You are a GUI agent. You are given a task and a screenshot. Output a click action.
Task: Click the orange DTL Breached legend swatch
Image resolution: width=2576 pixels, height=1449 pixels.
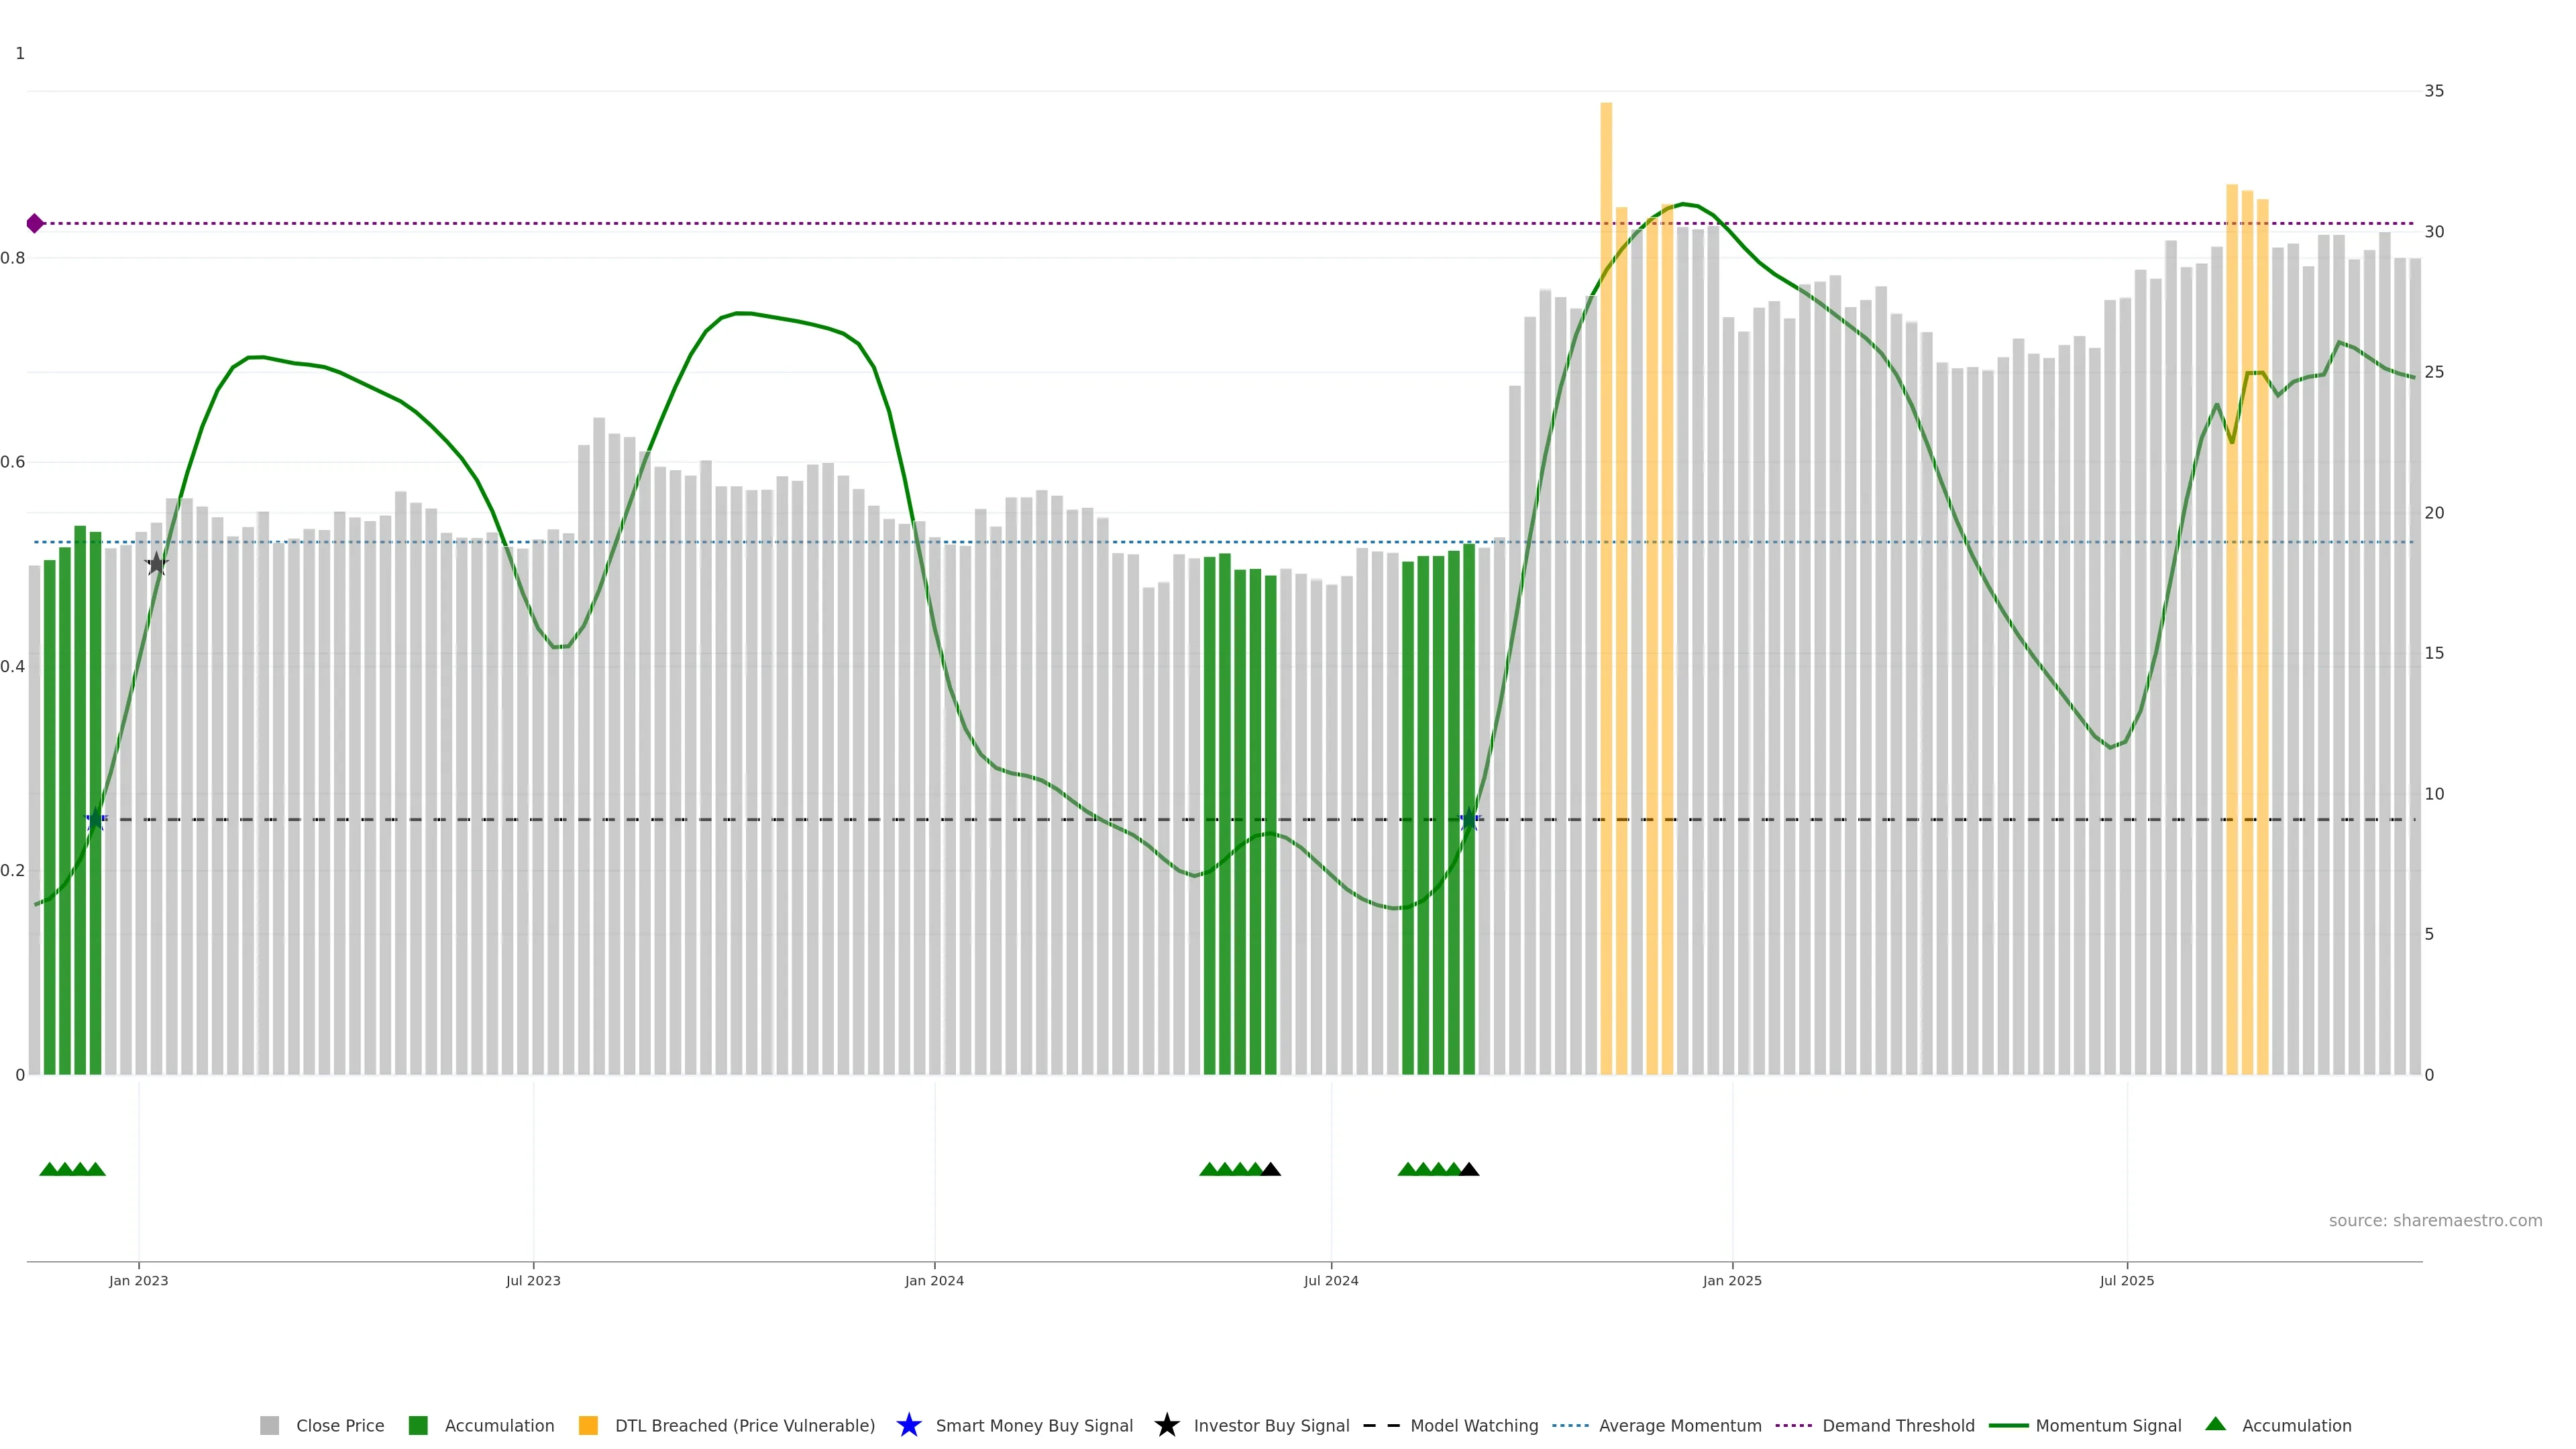point(588,1425)
